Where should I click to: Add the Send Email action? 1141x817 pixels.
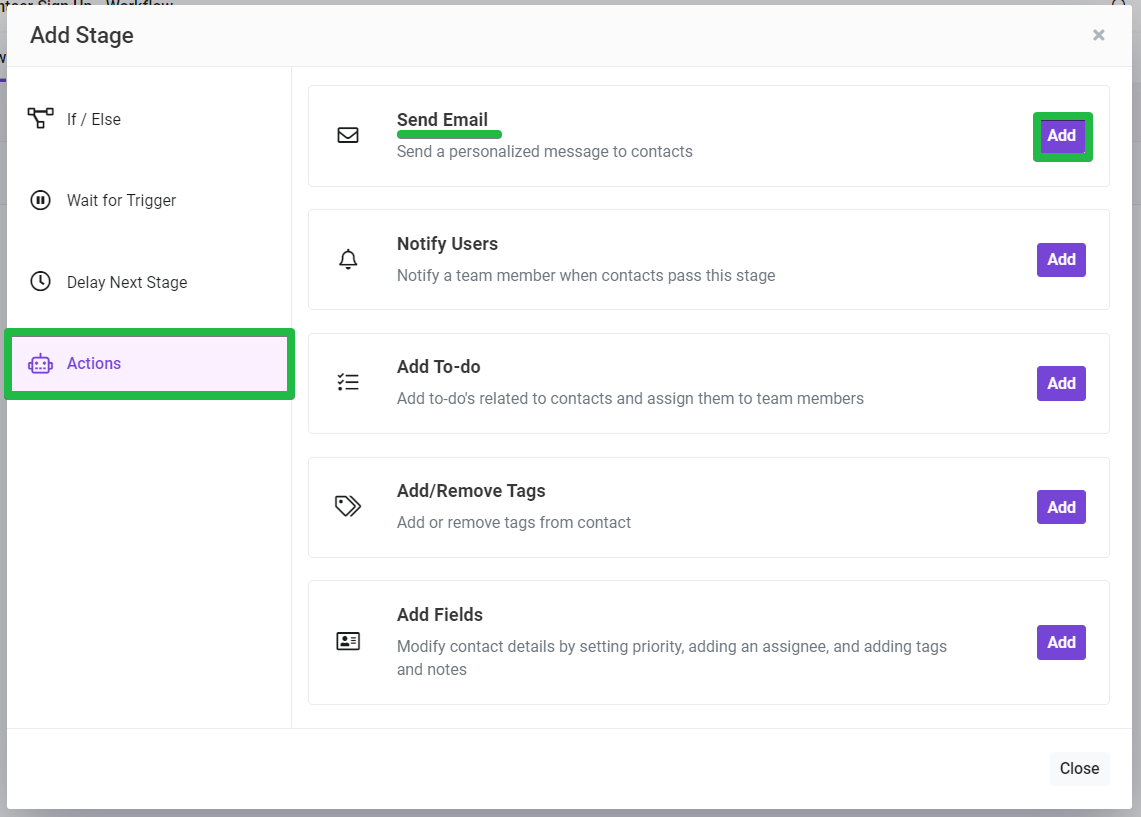[1062, 136]
